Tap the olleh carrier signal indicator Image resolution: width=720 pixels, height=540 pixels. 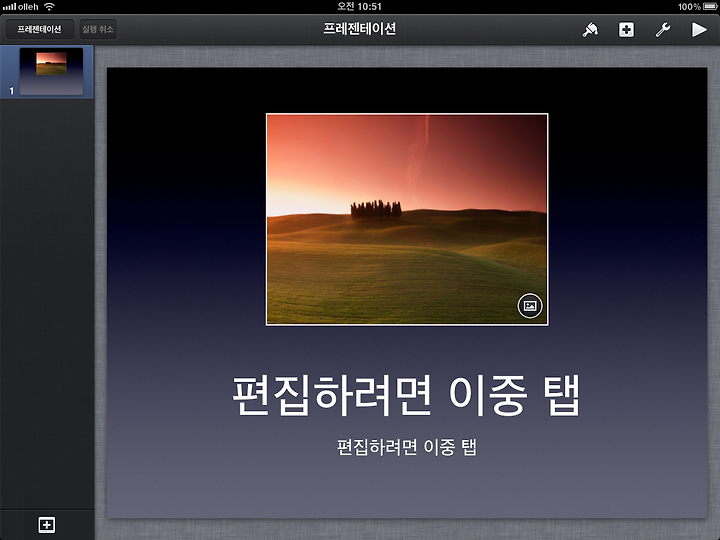(20, 6)
